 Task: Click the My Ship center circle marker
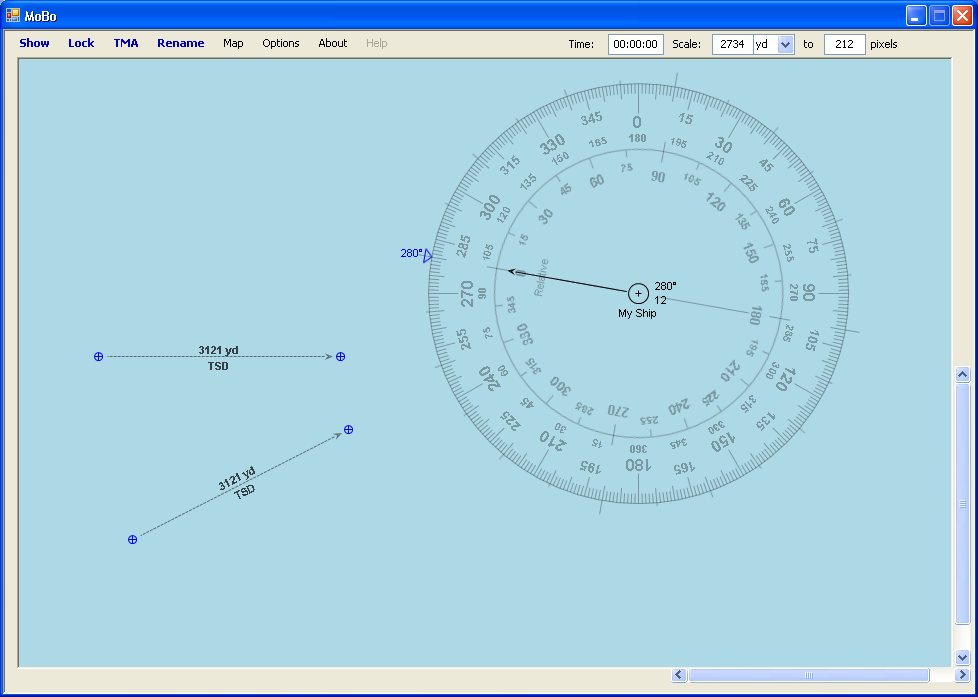[638, 293]
